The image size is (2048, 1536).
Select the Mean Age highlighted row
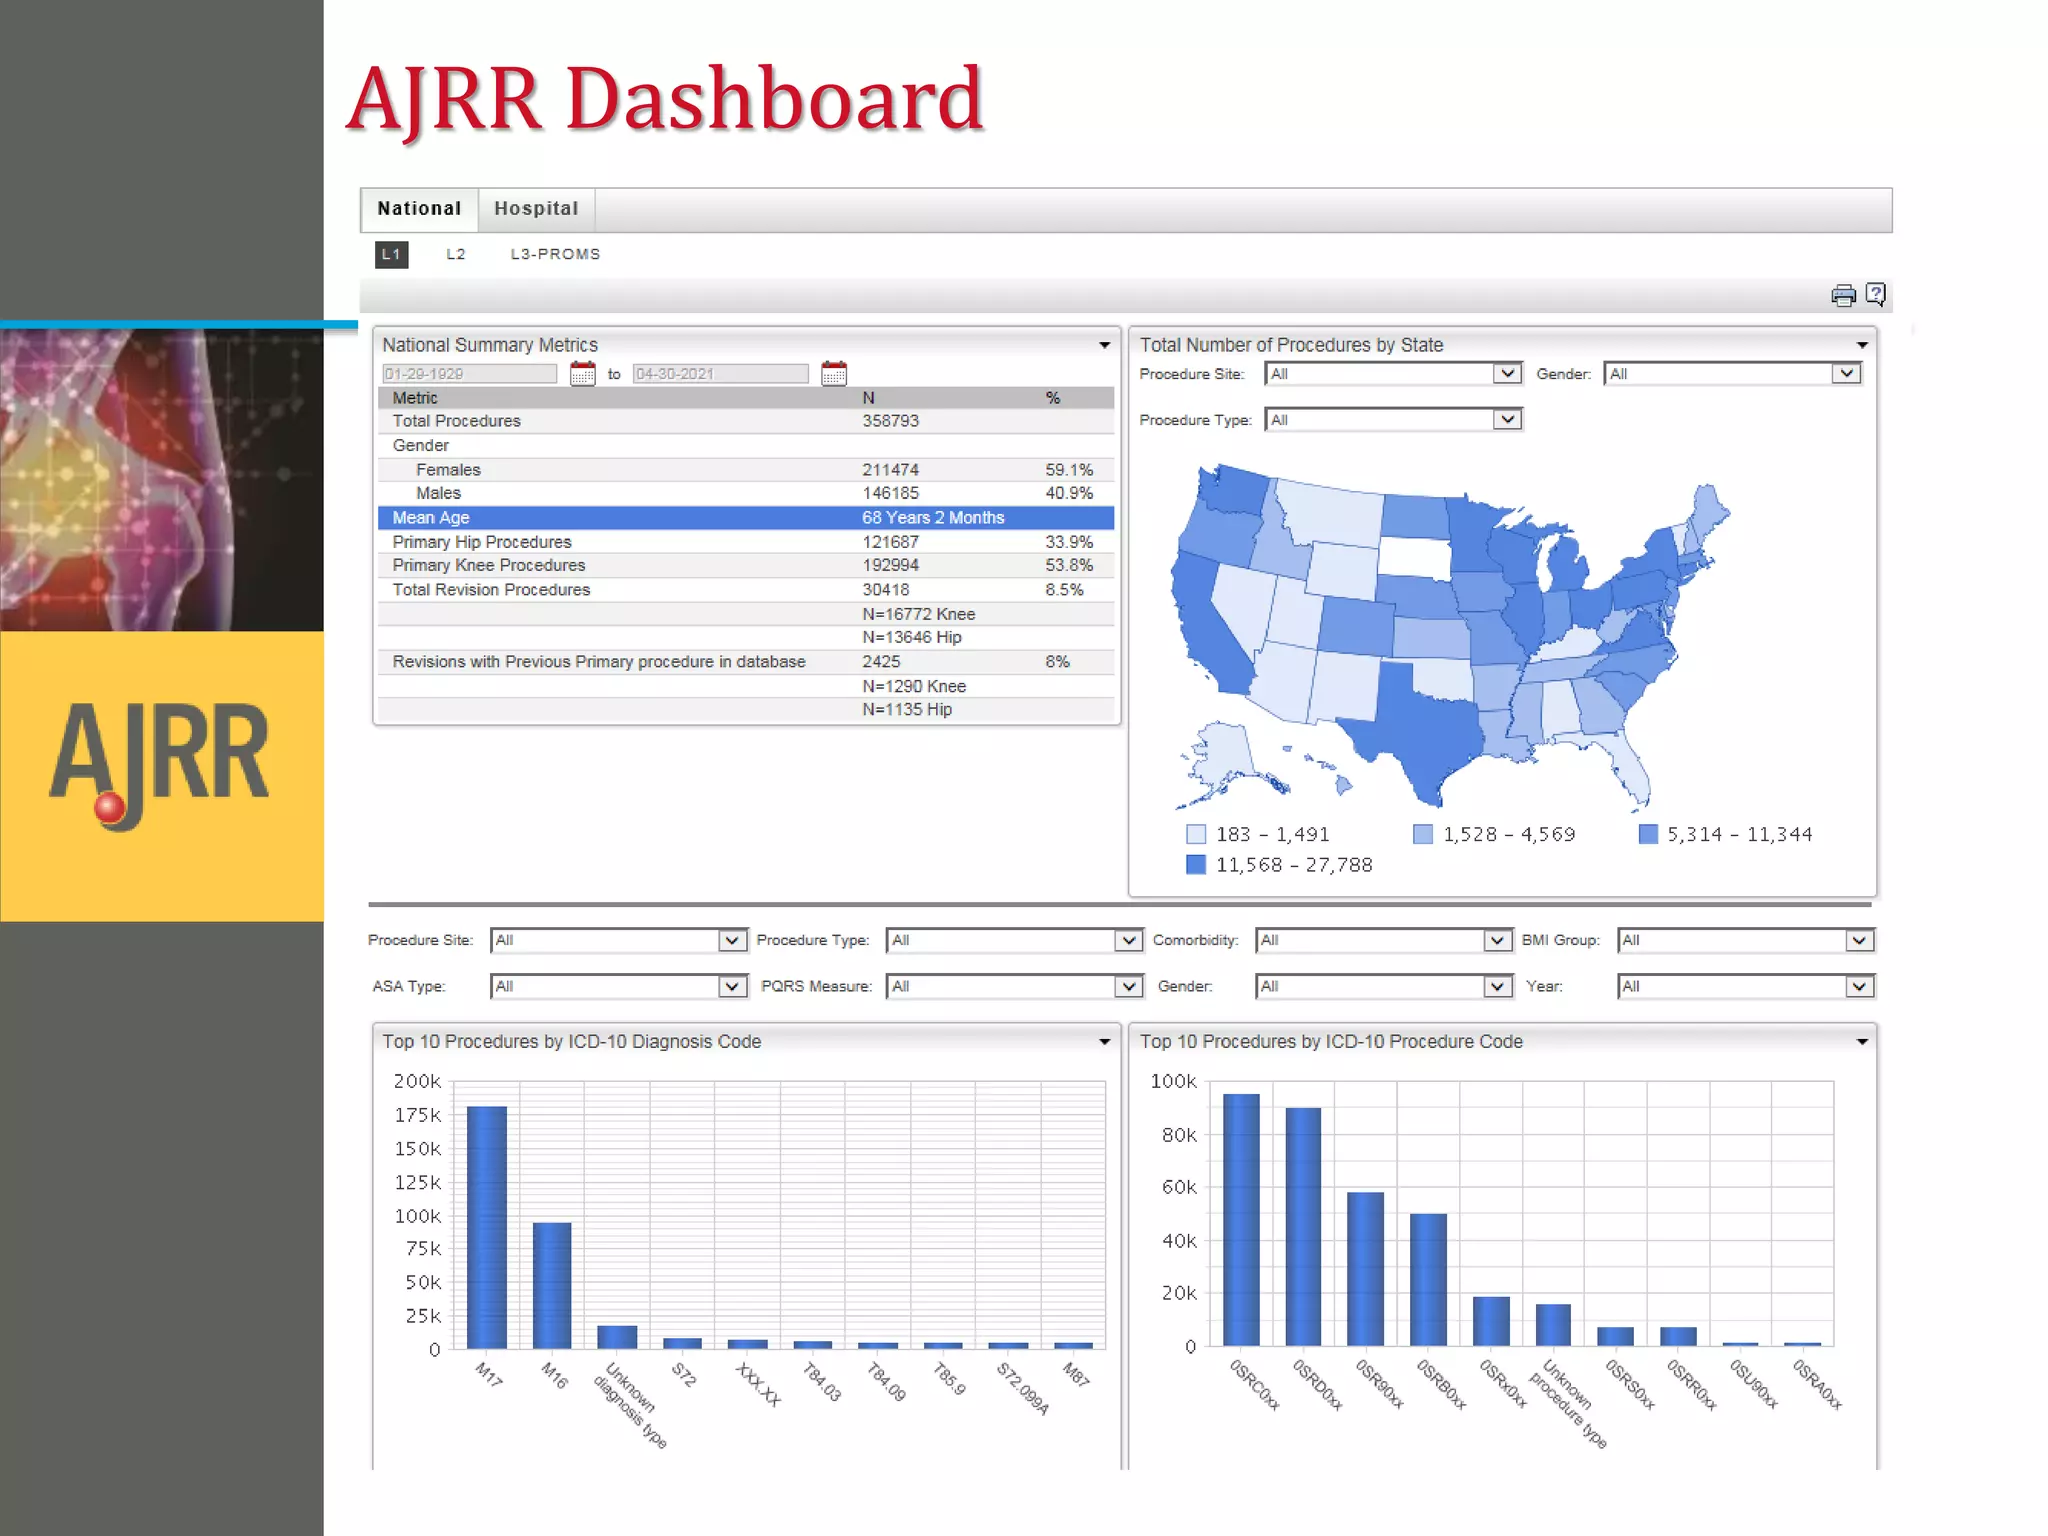click(746, 518)
